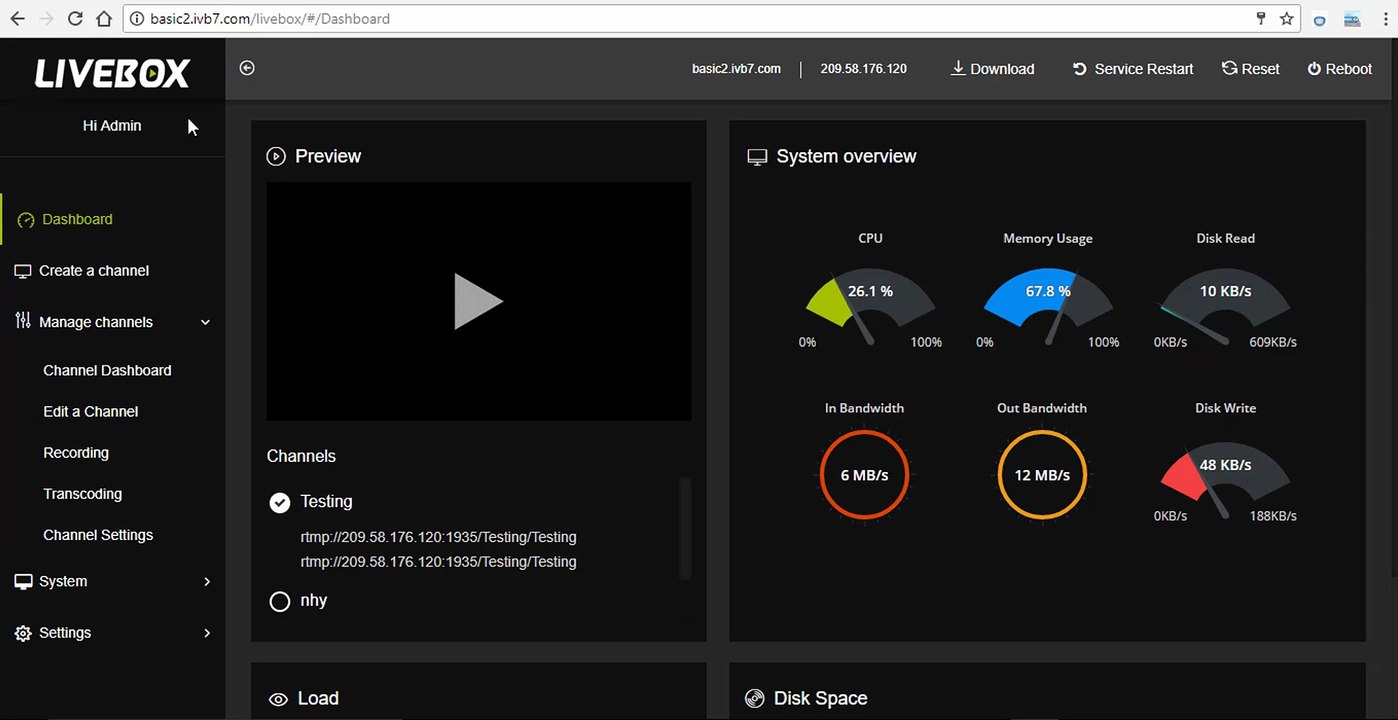
Task: Click the site info icon in address bar
Action: (136, 18)
